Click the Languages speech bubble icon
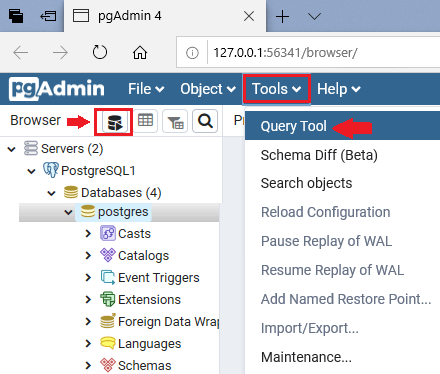 (x=108, y=343)
